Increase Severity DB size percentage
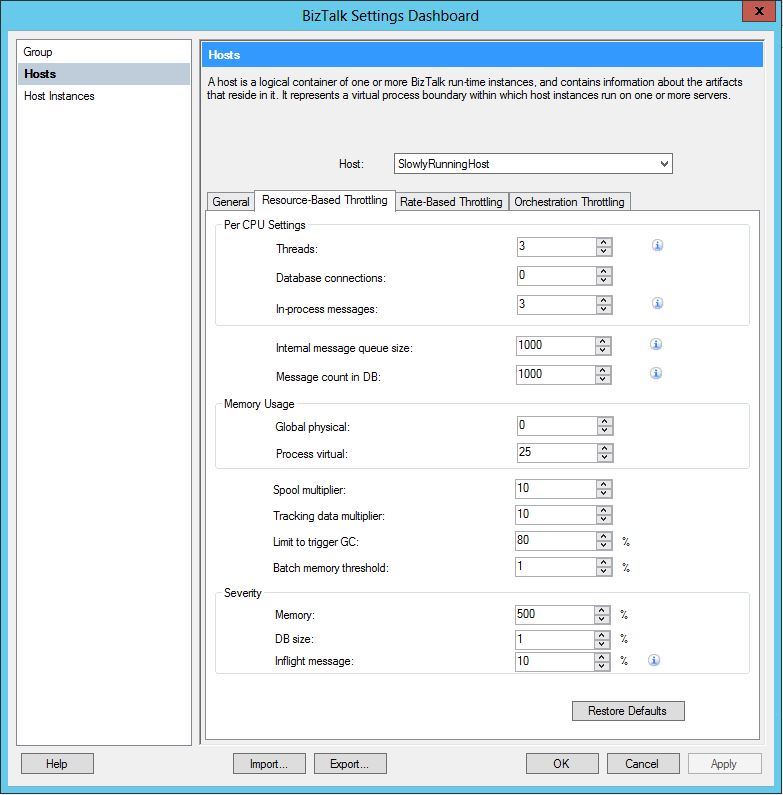Screen dimensions: 783x795 point(601,635)
